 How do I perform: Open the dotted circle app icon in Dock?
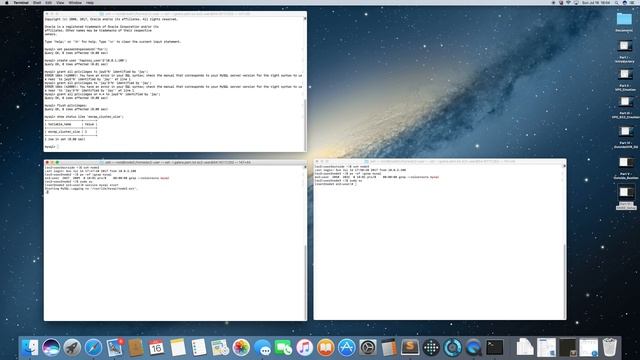pos(431,348)
